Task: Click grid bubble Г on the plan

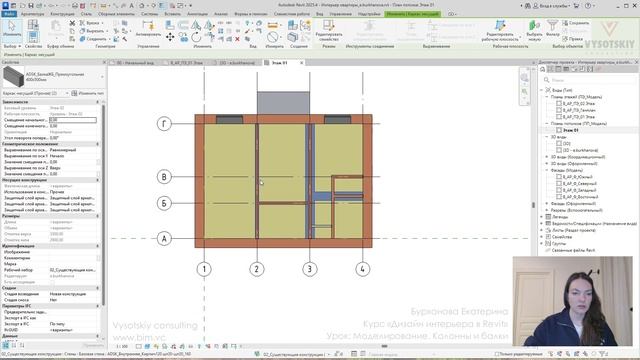Action: [x=164, y=124]
